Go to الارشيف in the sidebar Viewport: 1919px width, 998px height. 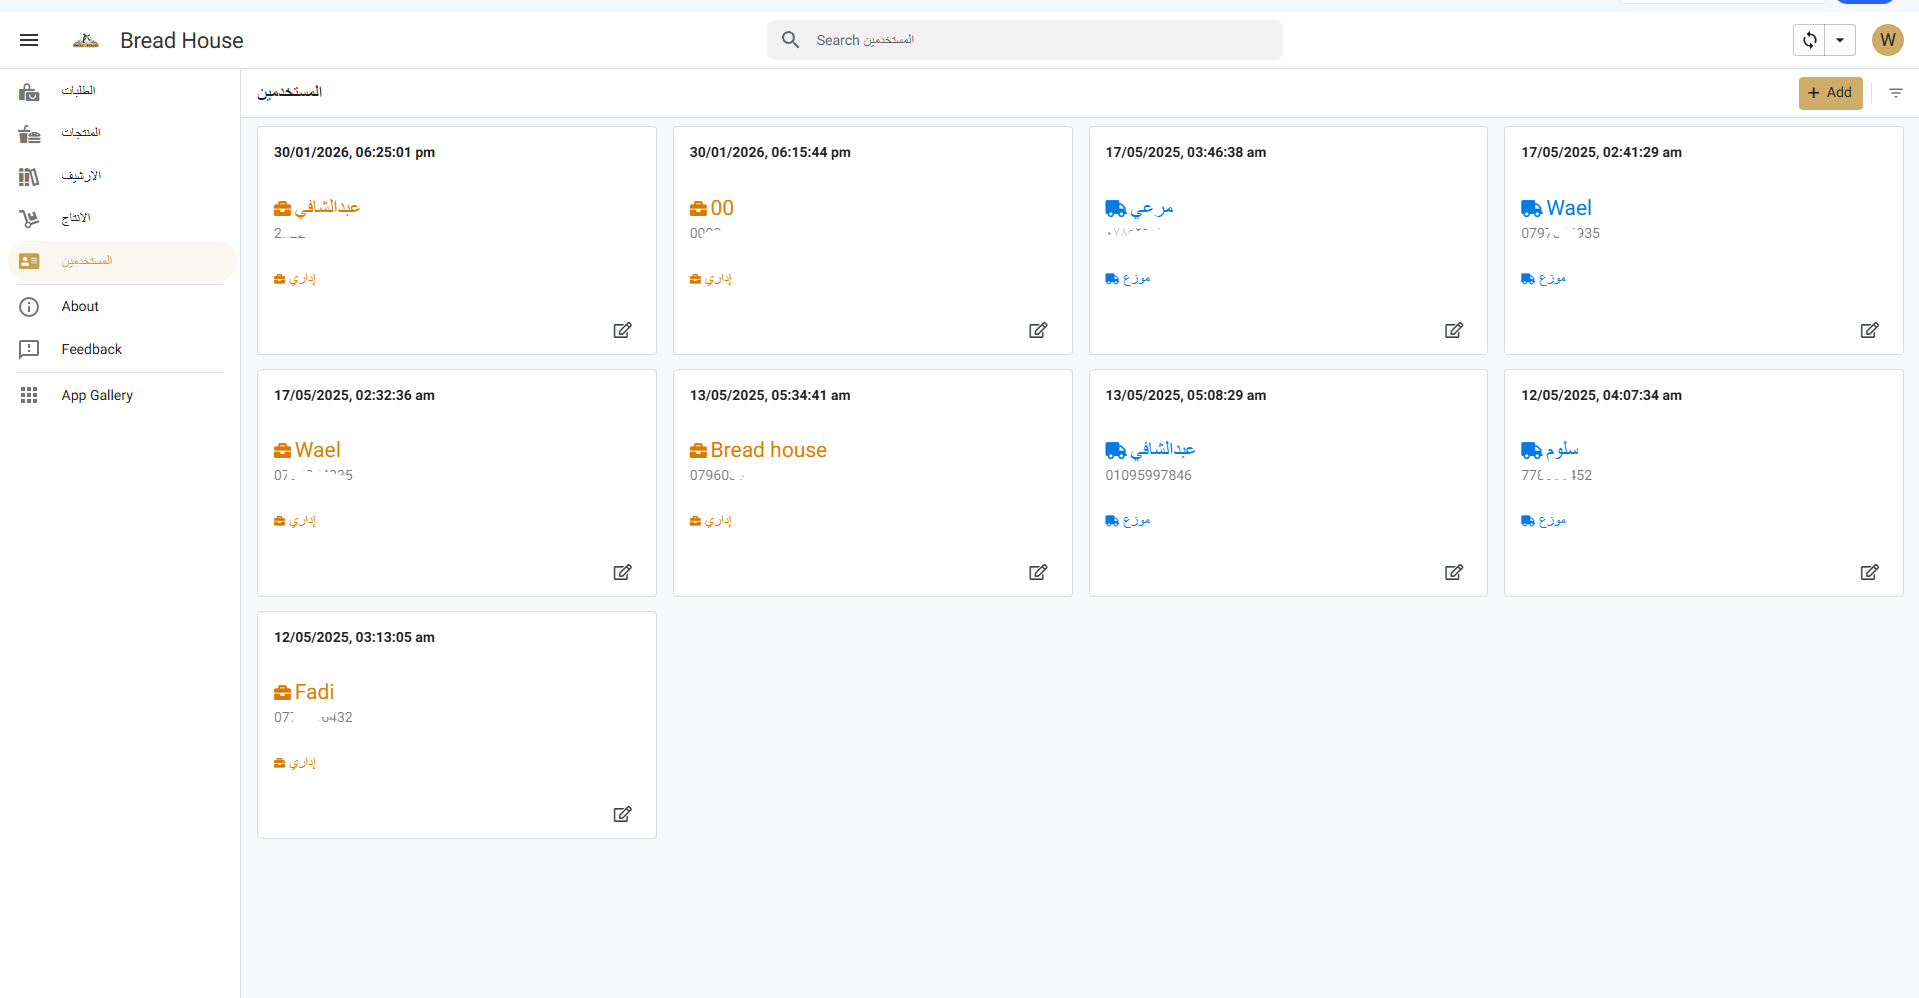[80, 176]
